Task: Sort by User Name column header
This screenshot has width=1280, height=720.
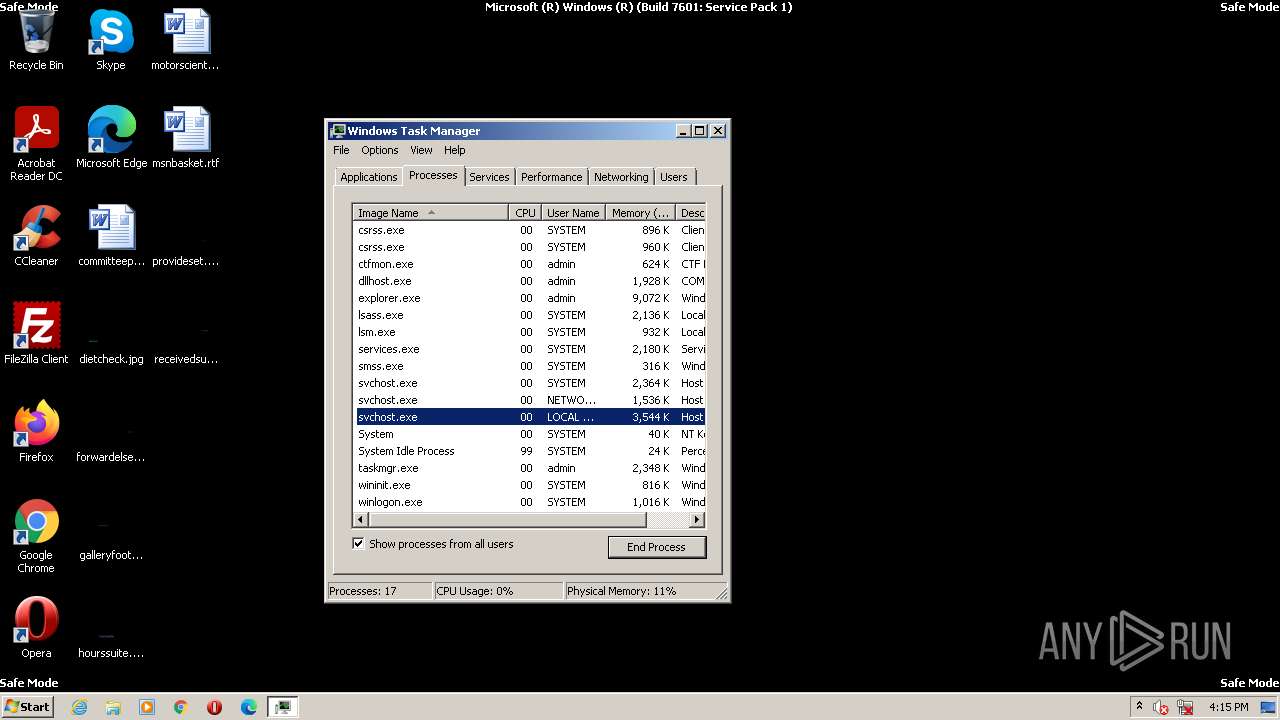Action: click(x=573, y=213)
